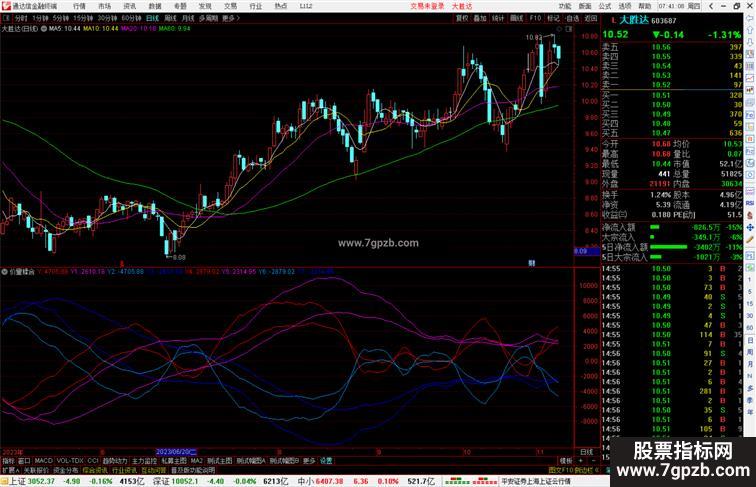
Task: Click the small chart icon at chart top-right corner
Action: (568, 29)
